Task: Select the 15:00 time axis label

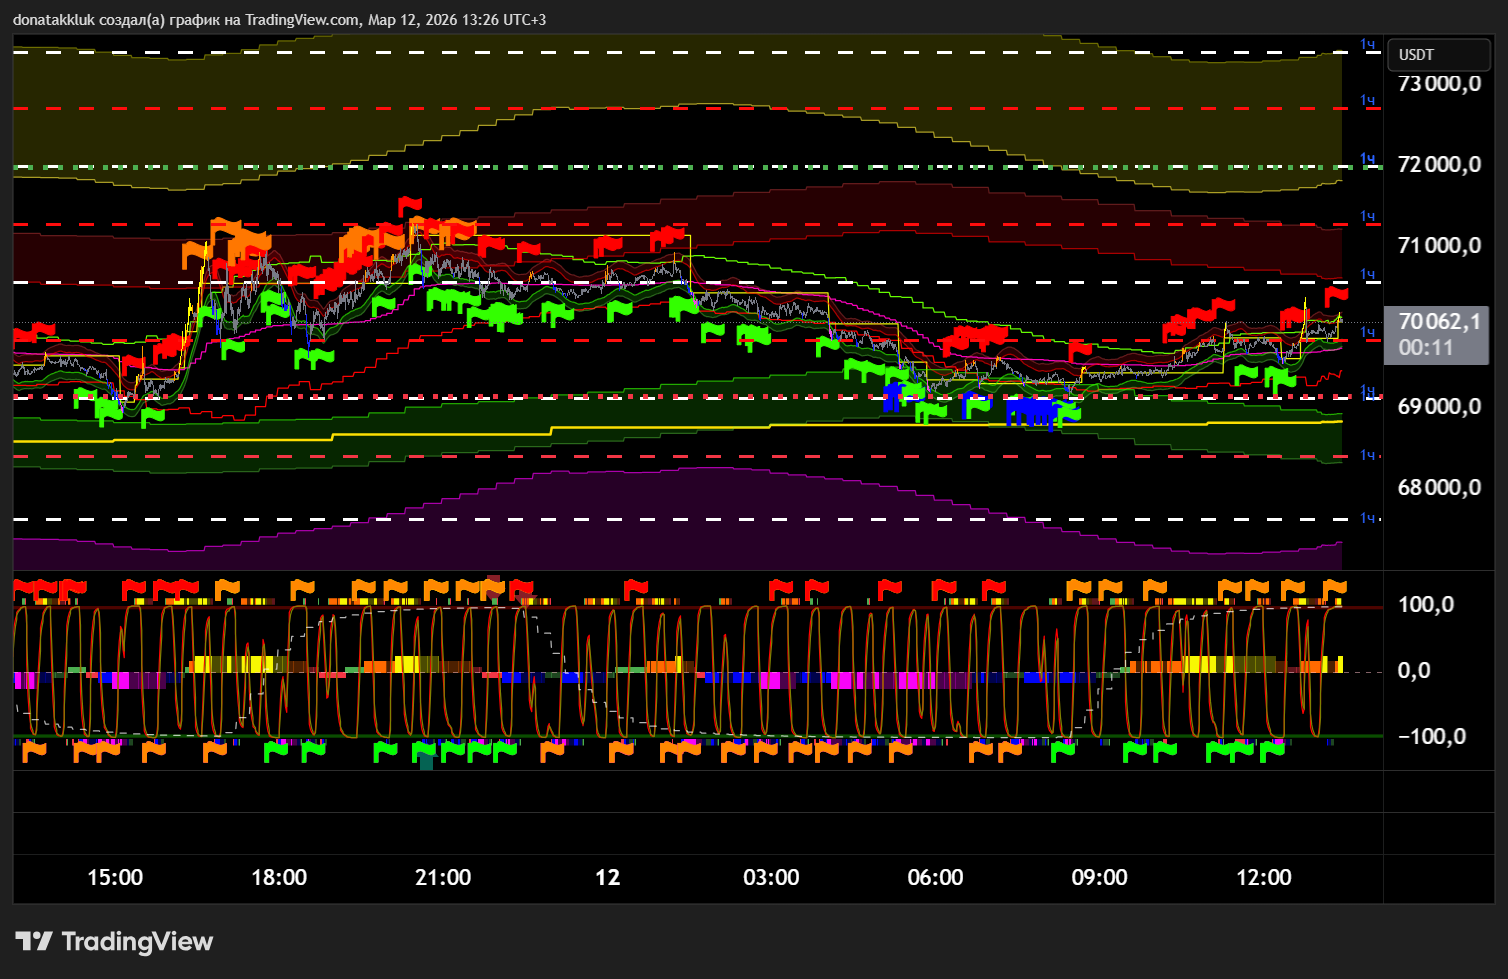Action: [x=115, y=878]
